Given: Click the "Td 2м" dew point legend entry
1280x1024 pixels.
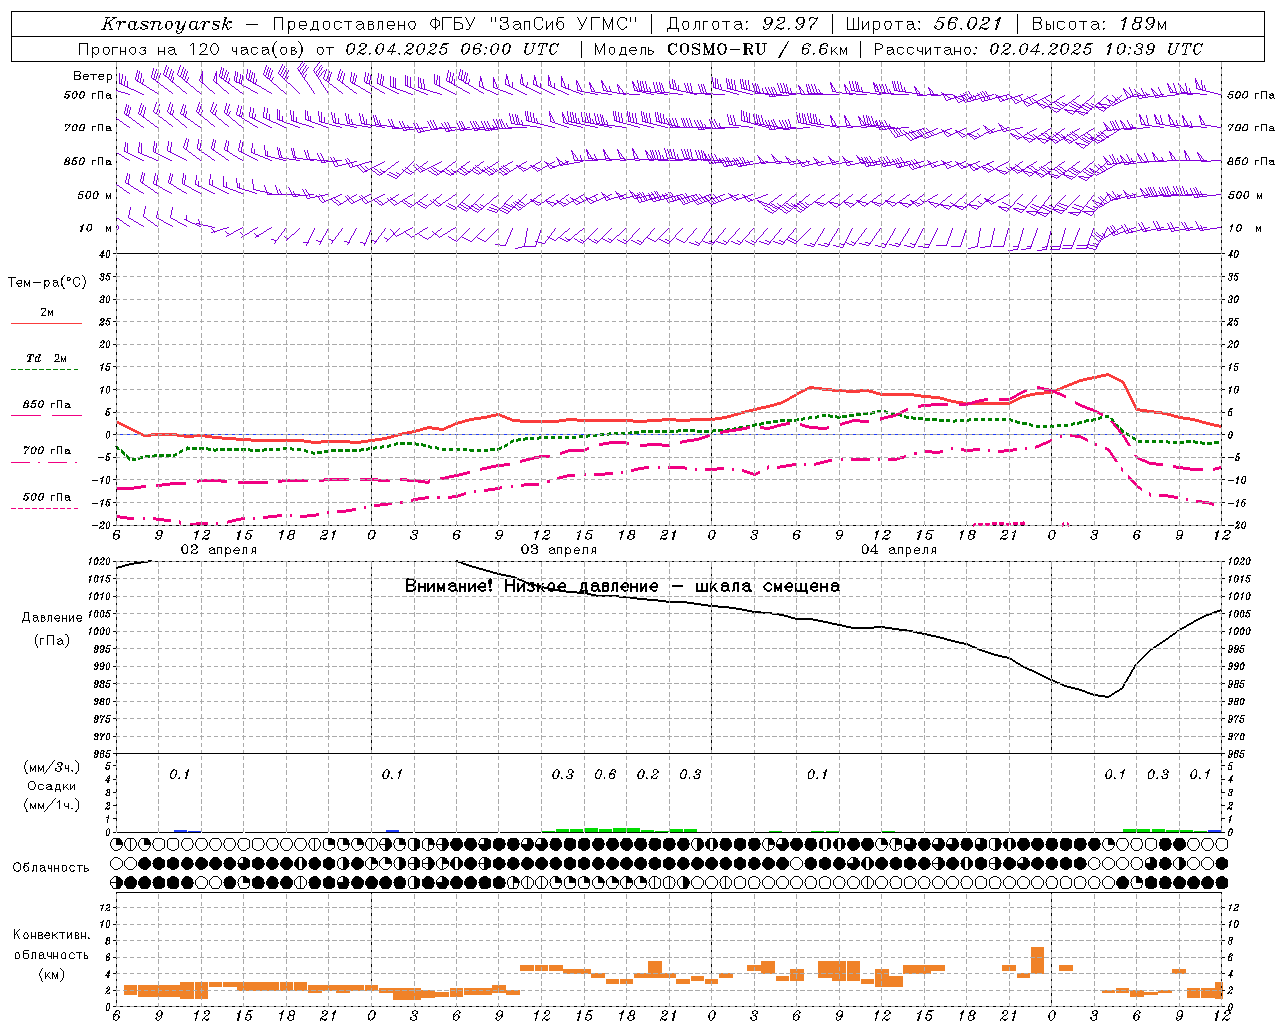Looking at the screenshot, I should pos(47,358).
